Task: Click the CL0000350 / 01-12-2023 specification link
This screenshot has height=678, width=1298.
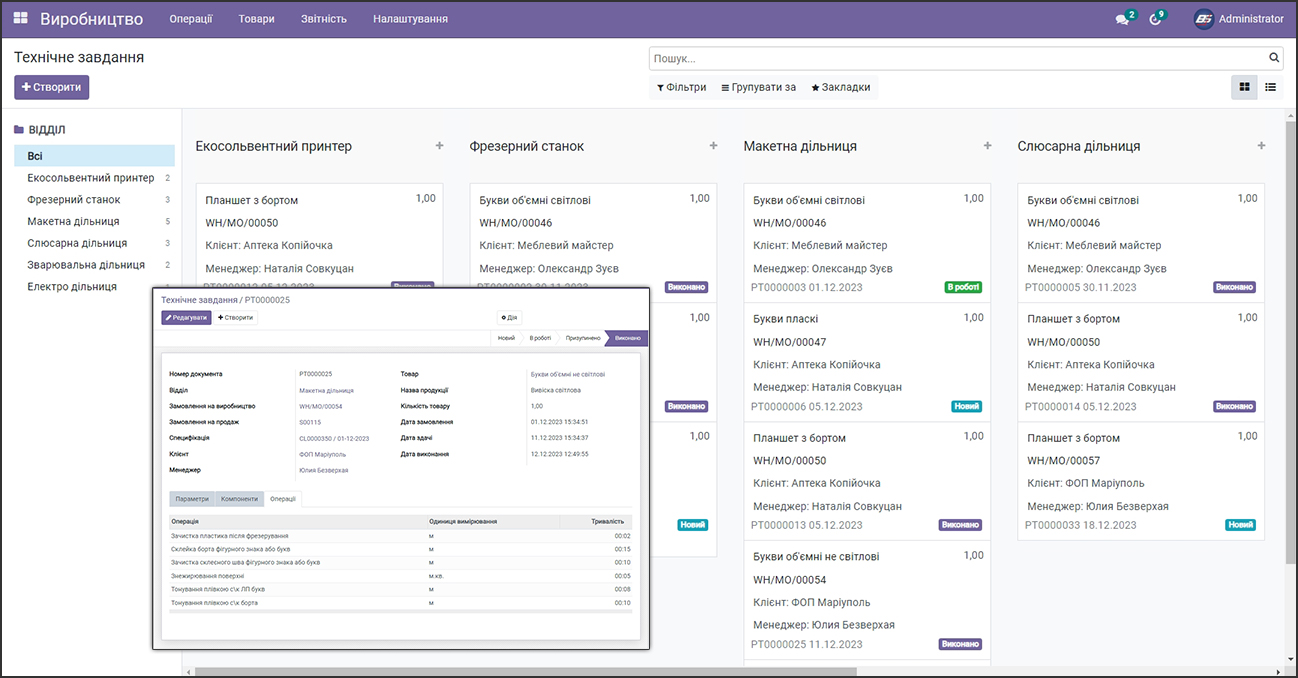Action: coord(335,438)
